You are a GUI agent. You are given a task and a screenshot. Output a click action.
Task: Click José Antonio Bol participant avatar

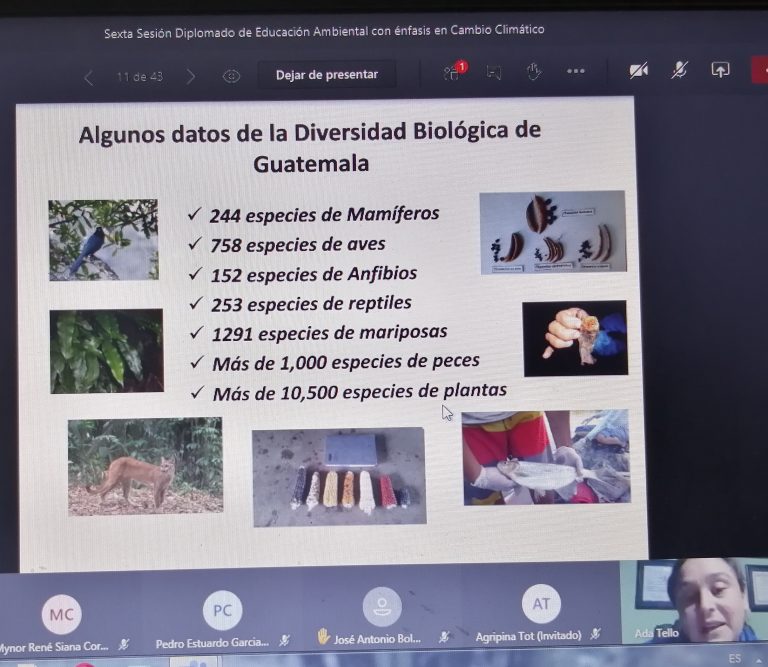381,607
